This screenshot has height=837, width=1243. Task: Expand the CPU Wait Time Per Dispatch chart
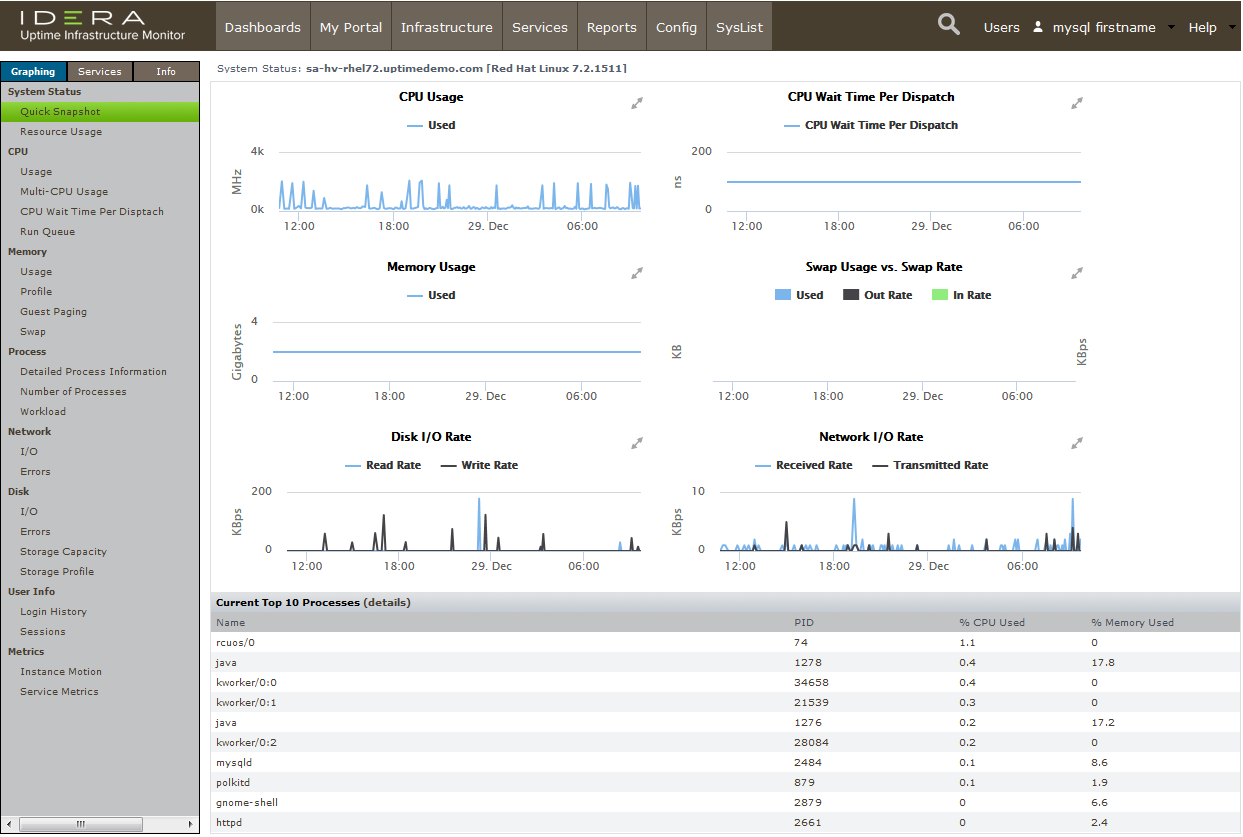[x=1077, y=103]
